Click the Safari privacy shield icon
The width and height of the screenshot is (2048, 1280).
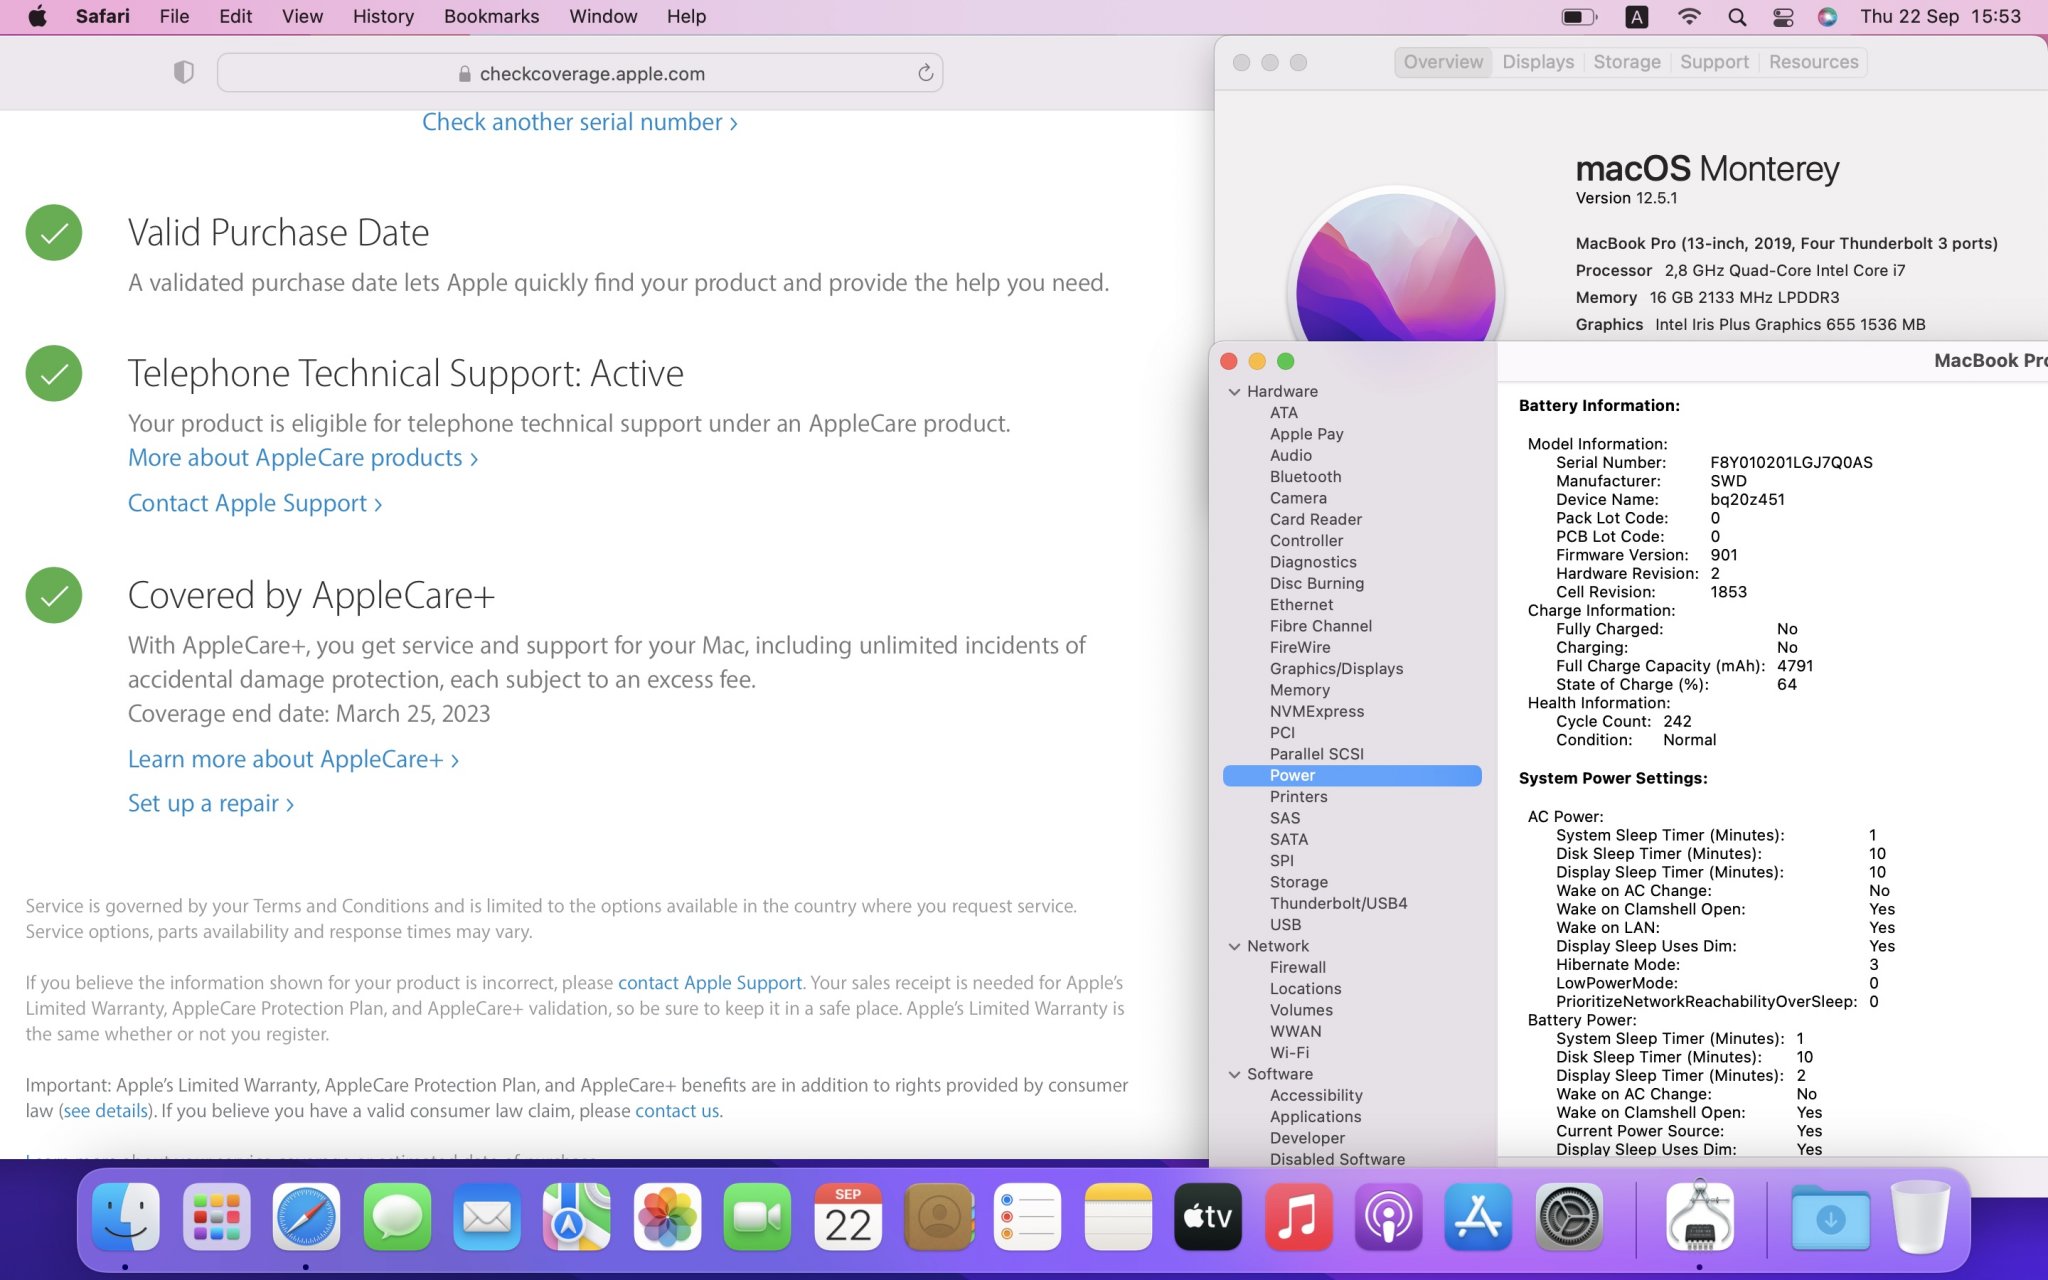tap(183, 72)
